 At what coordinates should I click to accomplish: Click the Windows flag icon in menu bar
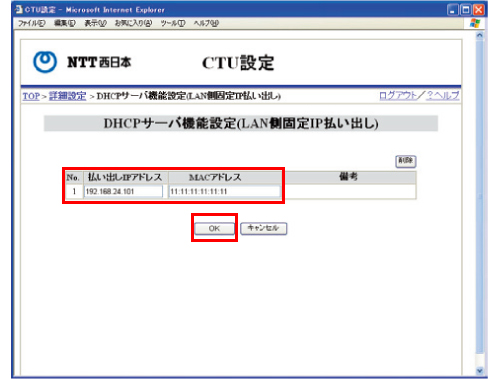(475, 23)
